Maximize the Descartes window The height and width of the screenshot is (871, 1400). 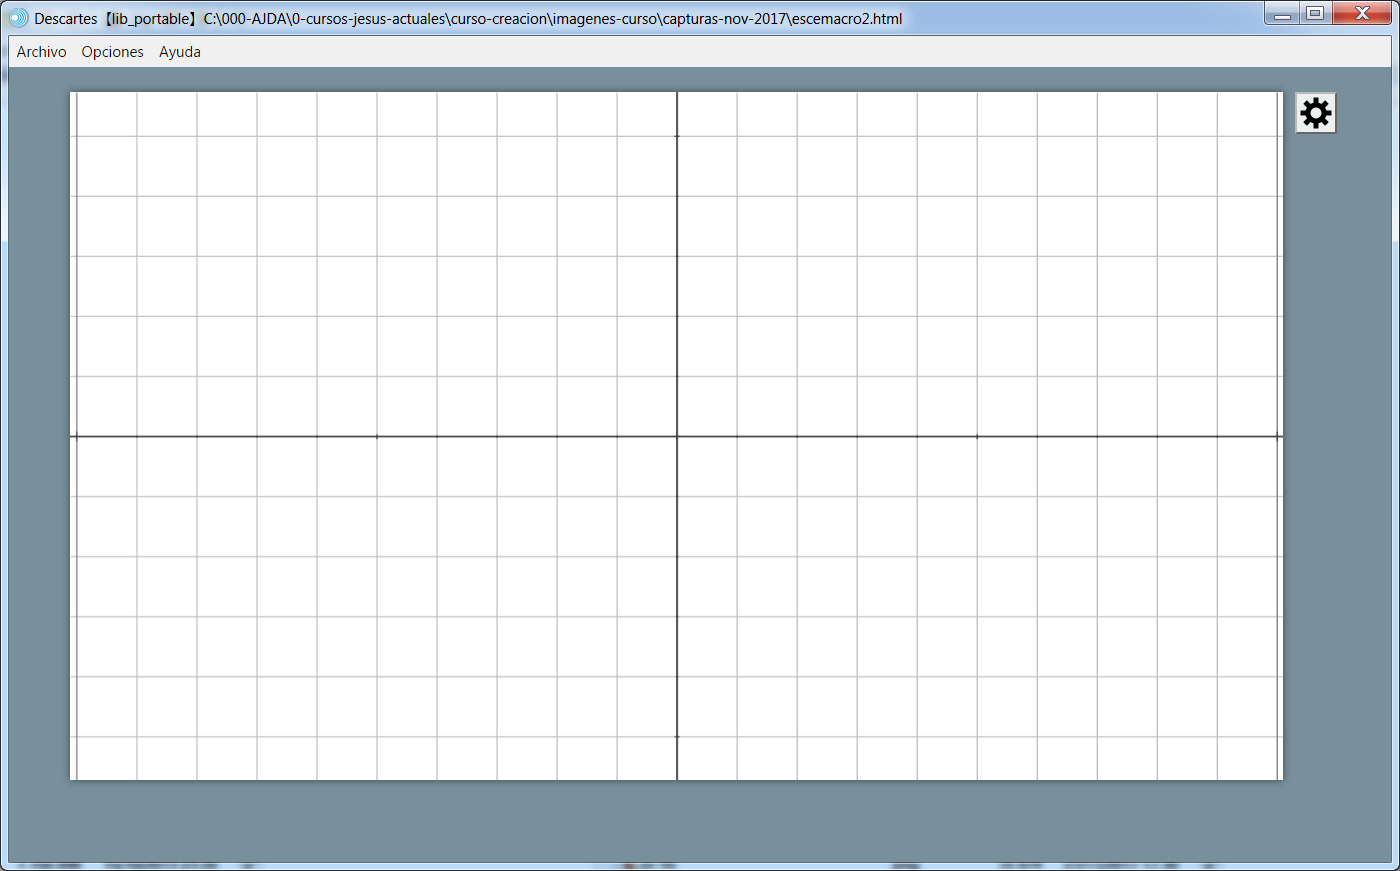point(1315,14)
